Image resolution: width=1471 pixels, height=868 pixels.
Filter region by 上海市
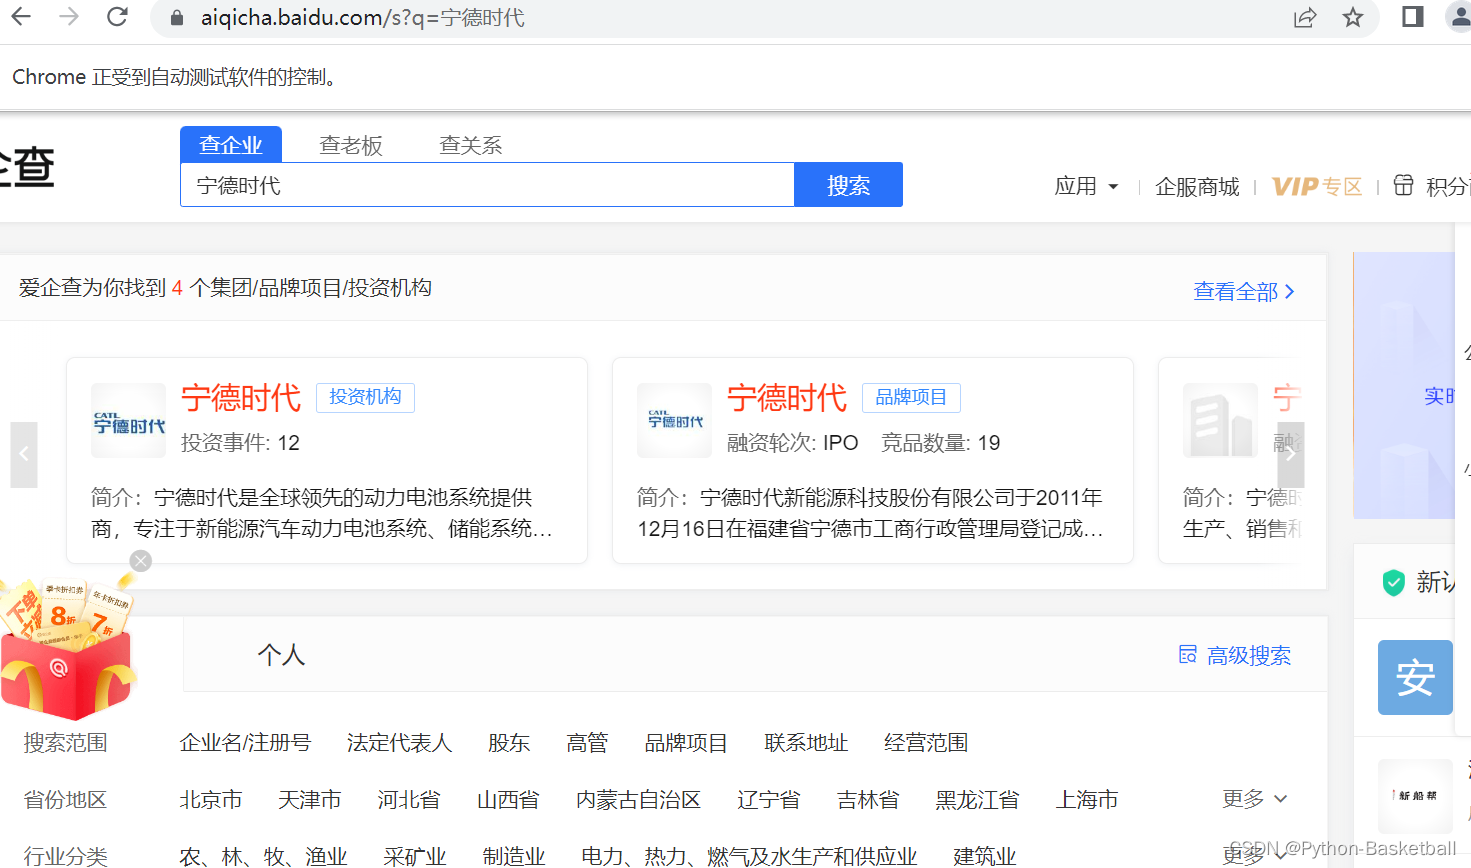[1087, 800]
